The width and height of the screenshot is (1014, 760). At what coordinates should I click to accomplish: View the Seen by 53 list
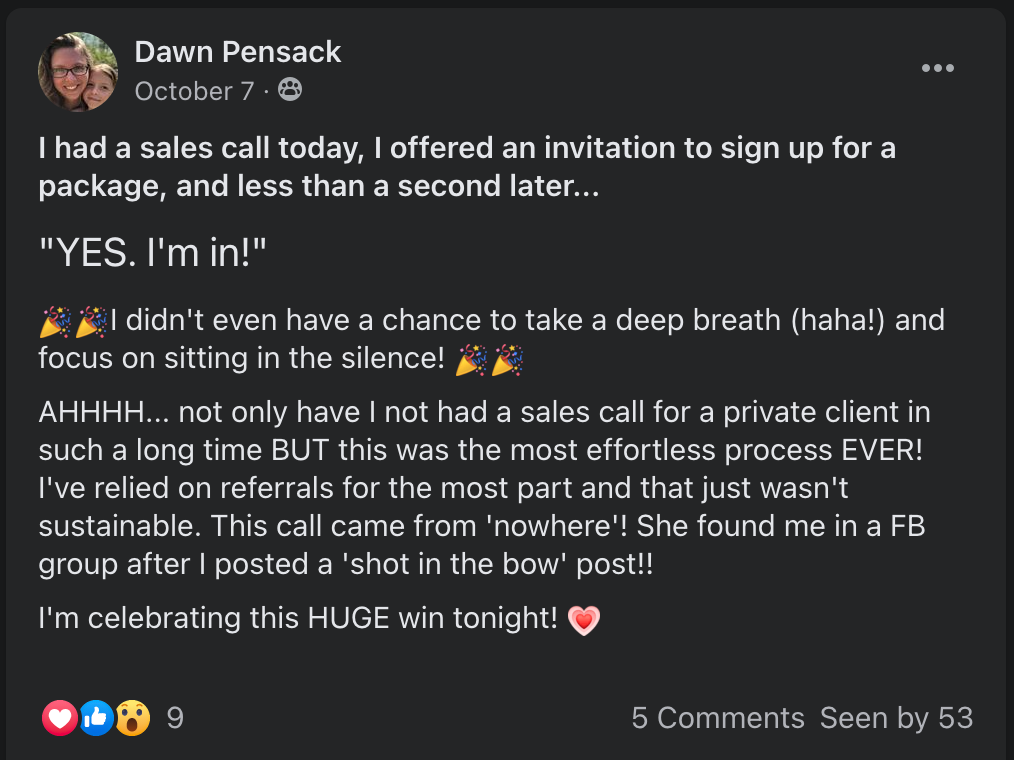pyautogui.click(x=896, y=718)
